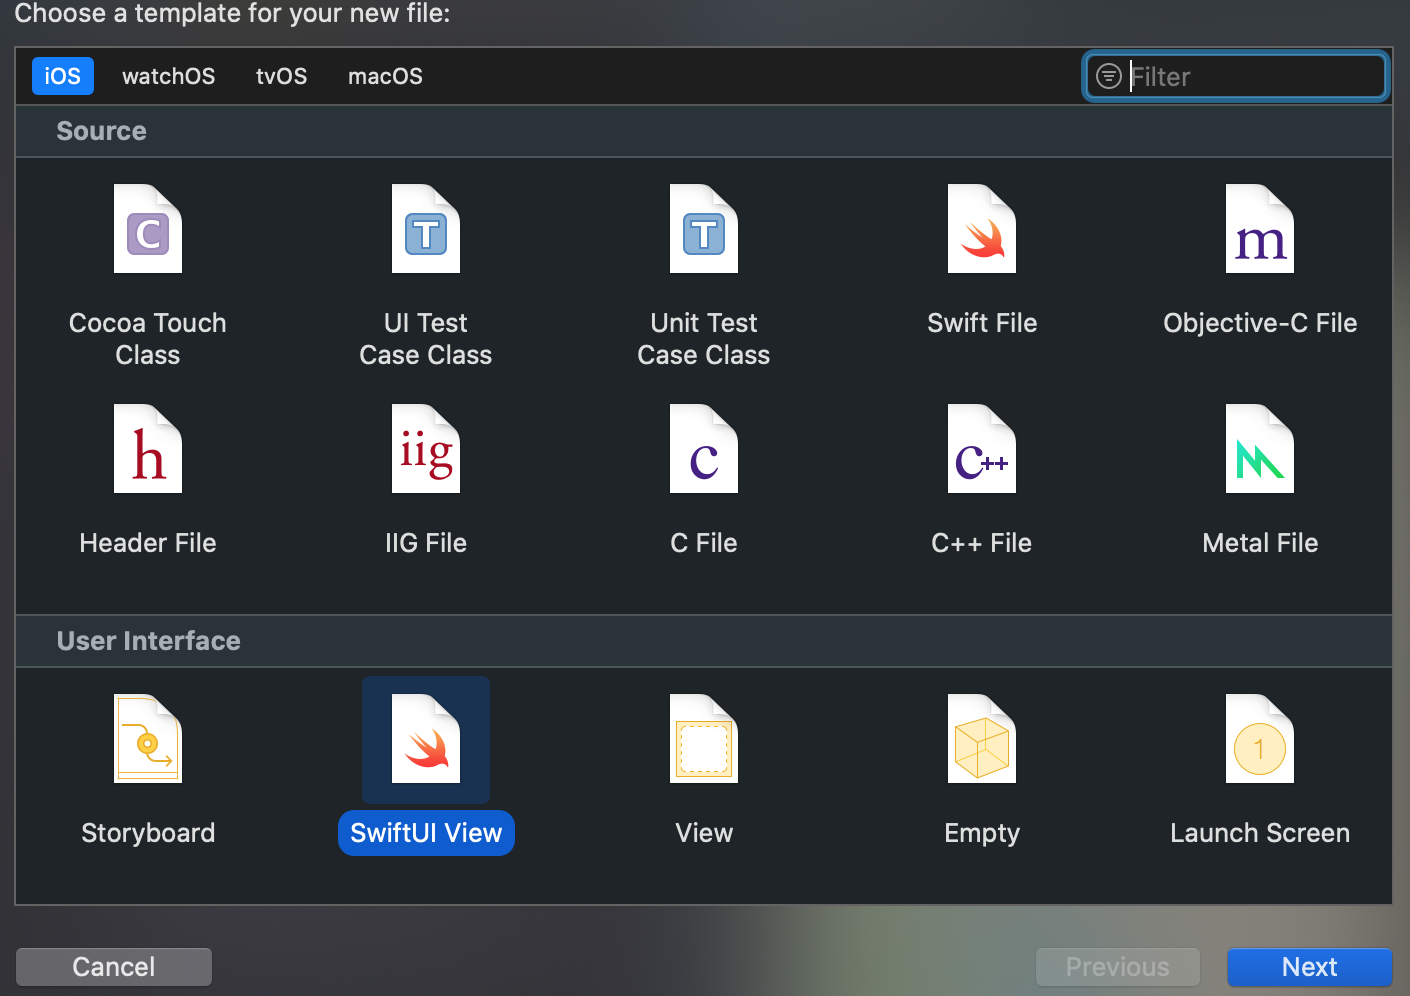This screenshot has height=996, width=1410.
Task: Switch to the watchOS platform tab
Action: click(169, 76)
